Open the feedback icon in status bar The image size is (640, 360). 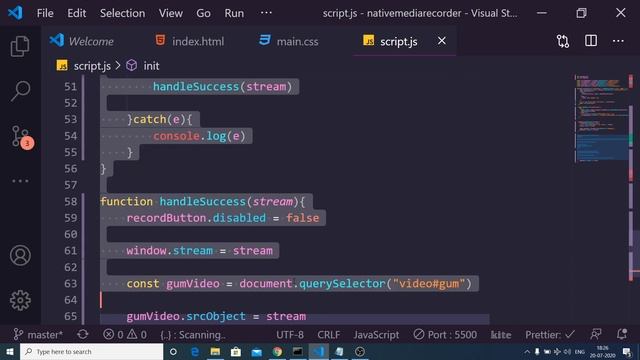click(596, 334)
